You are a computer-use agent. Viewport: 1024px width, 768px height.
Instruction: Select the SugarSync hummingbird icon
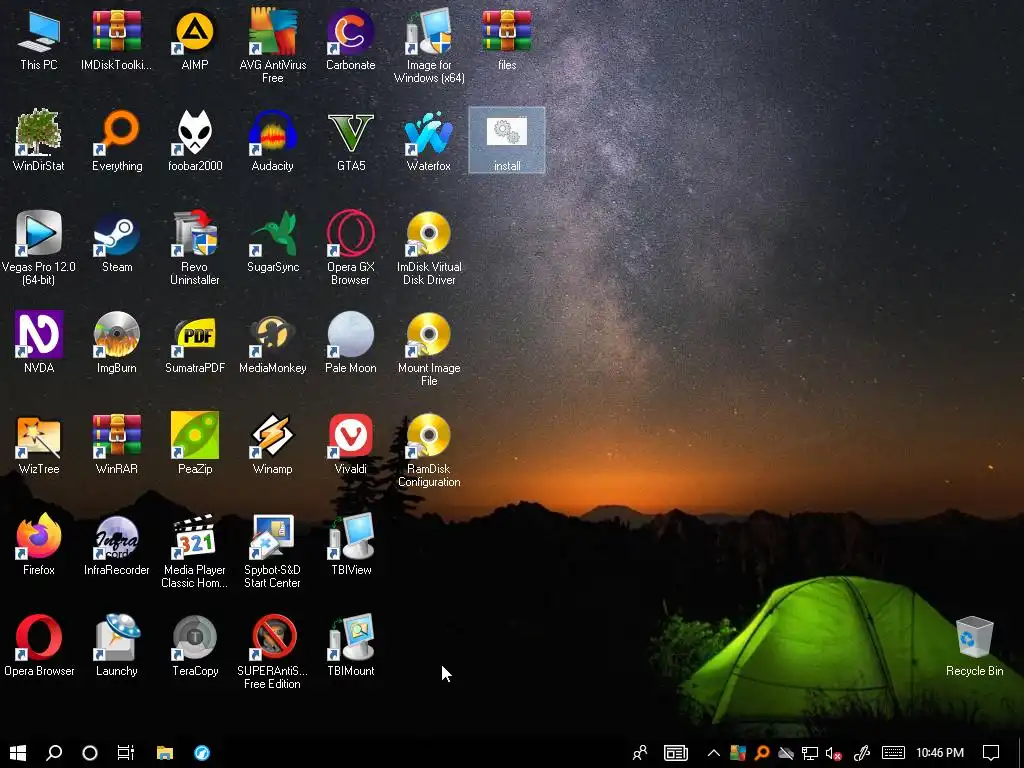coord(273,233)
